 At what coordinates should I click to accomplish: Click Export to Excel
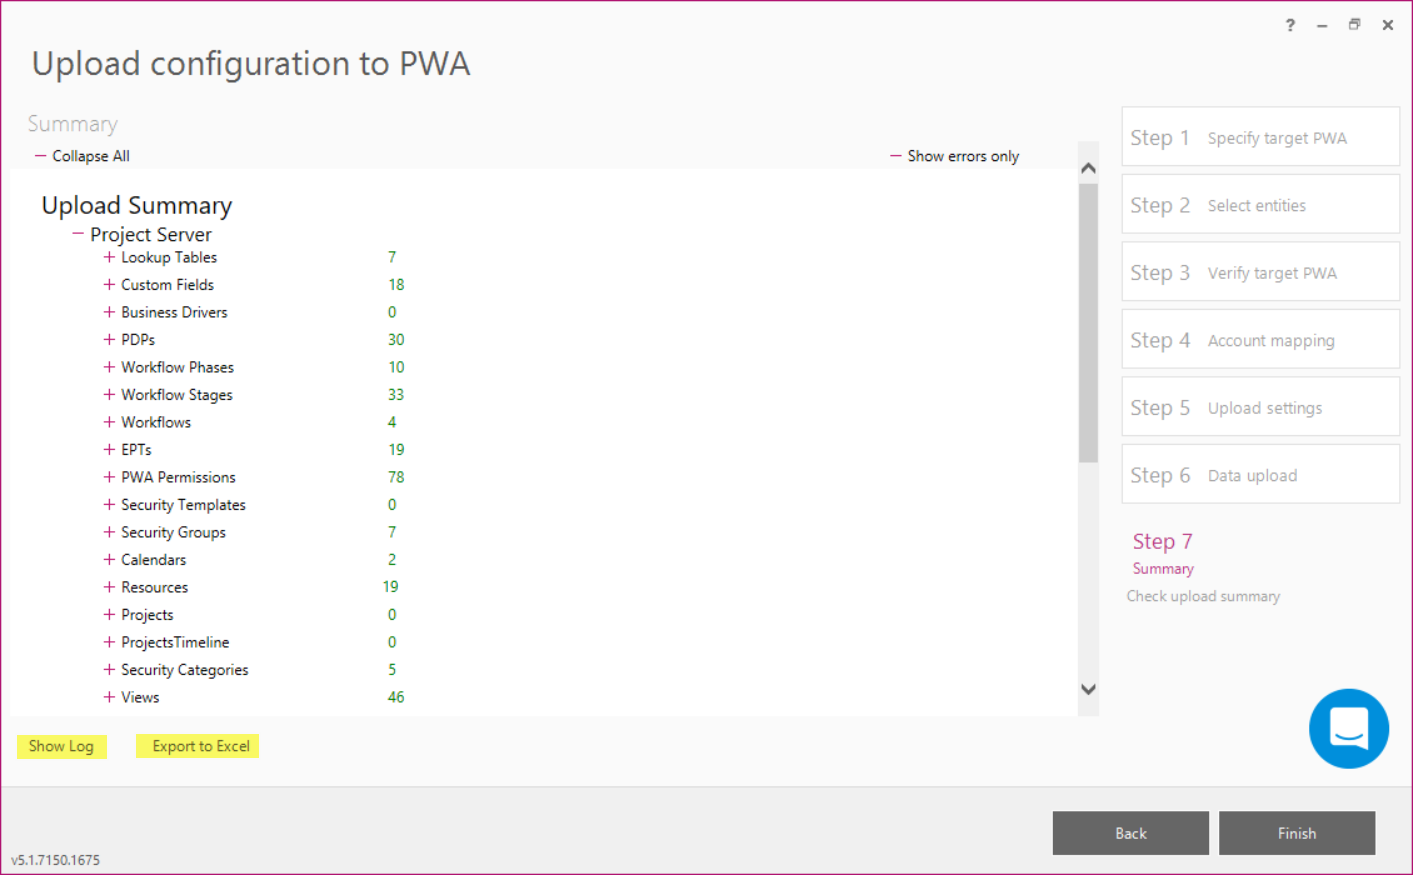click(x=198, y=746)
